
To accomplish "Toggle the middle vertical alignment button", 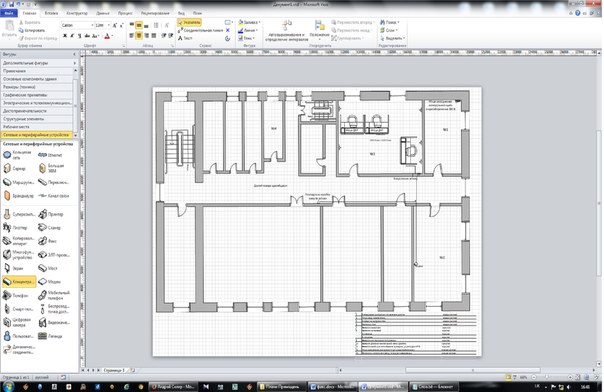I will (x=139, y=25).
